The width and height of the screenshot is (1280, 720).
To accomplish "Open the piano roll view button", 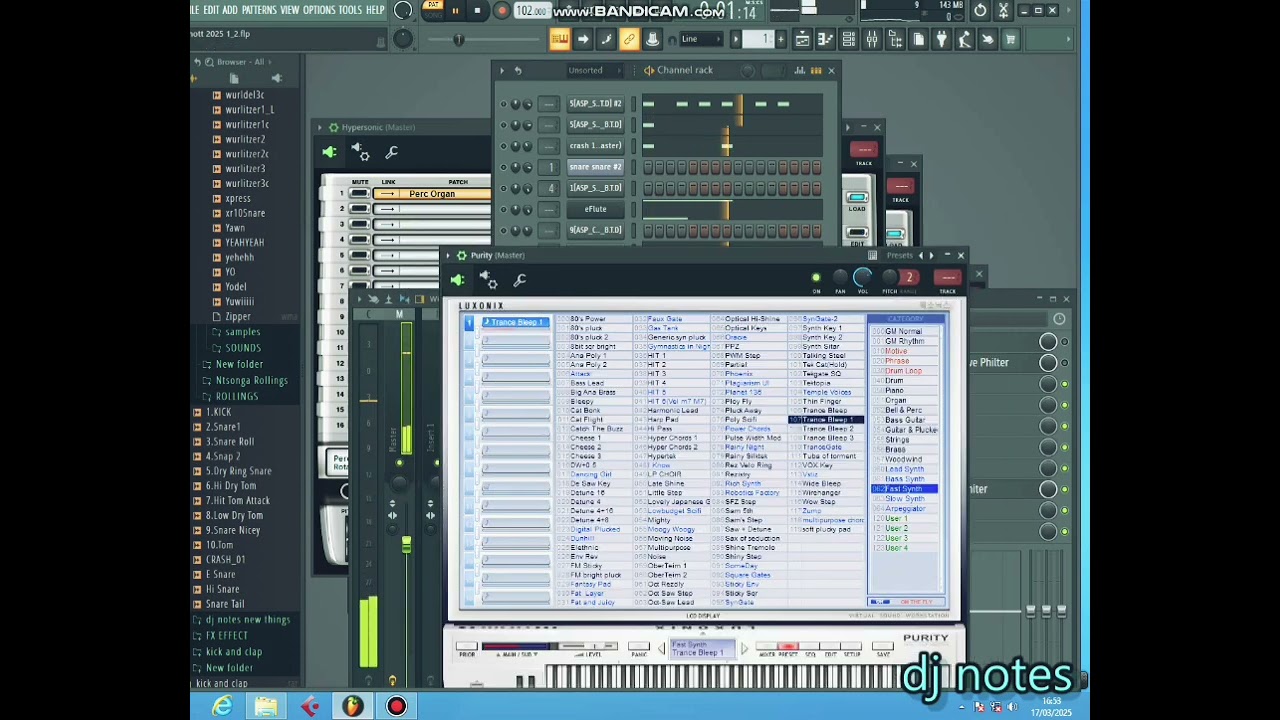I will click(x=825, y=39).
